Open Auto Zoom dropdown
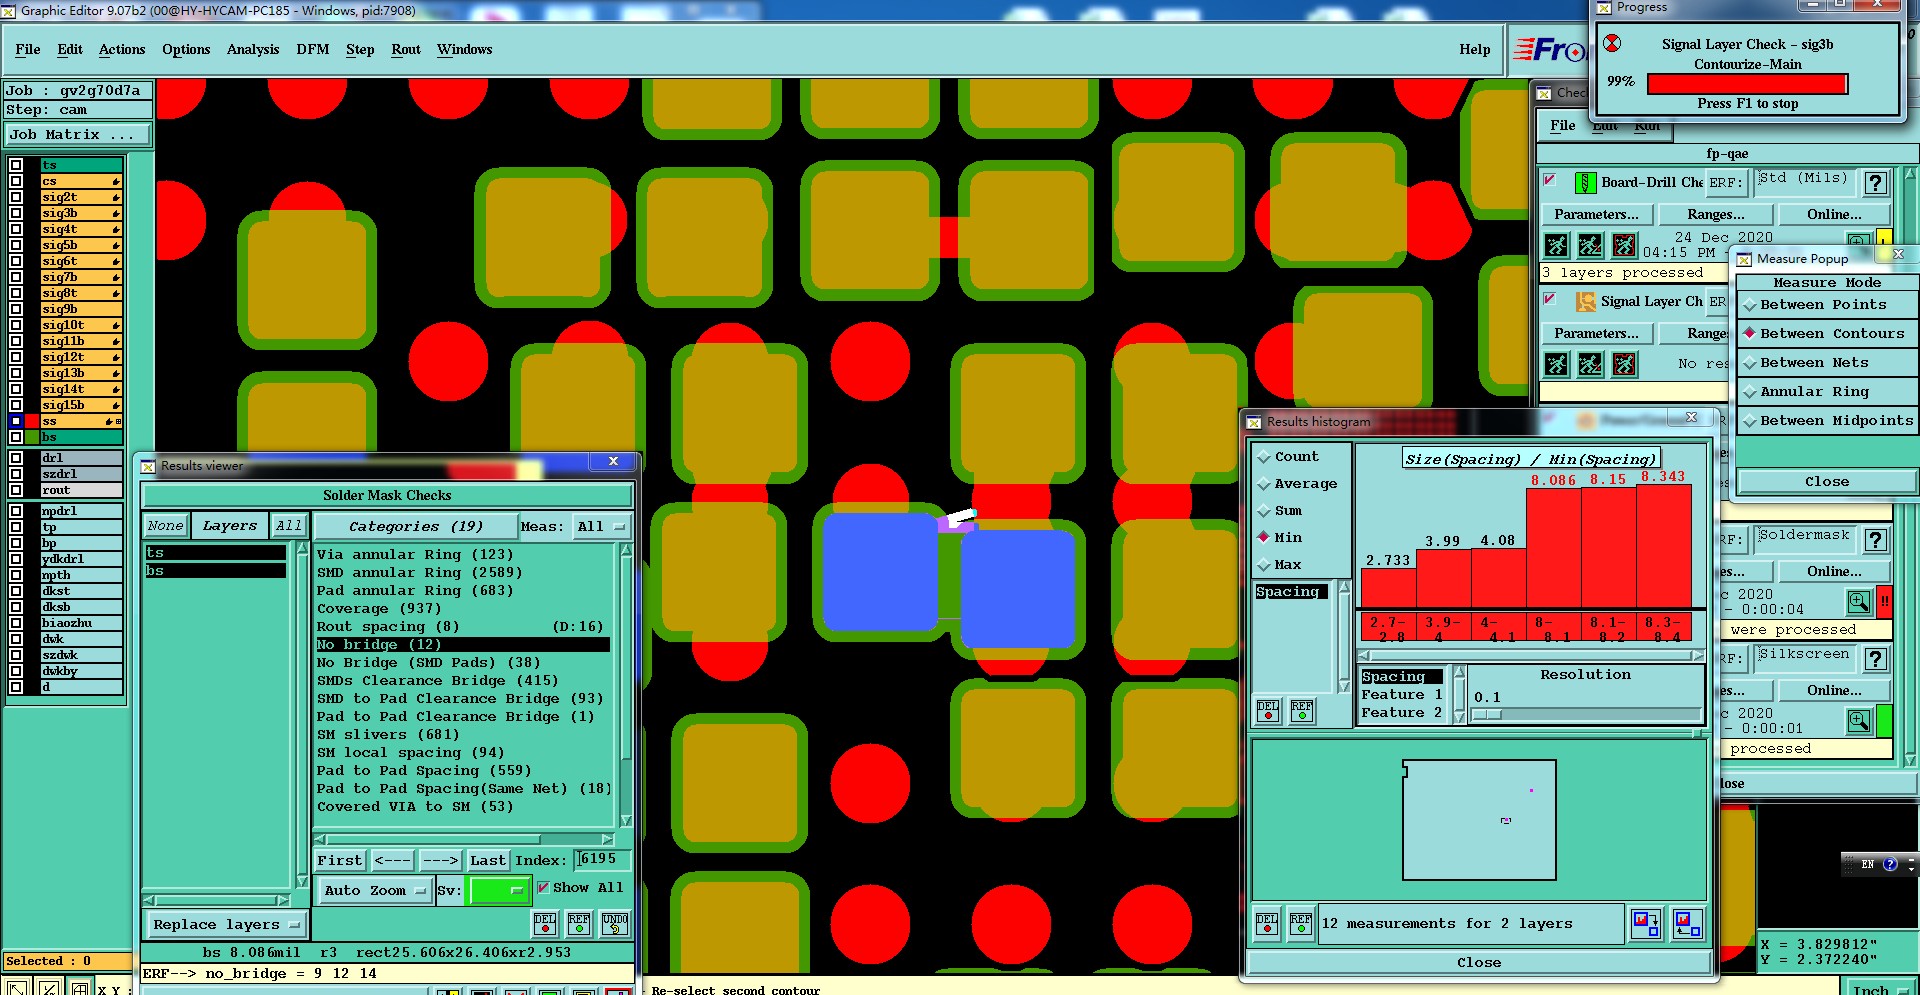1920x995 pixels. [x=375, y=890]
